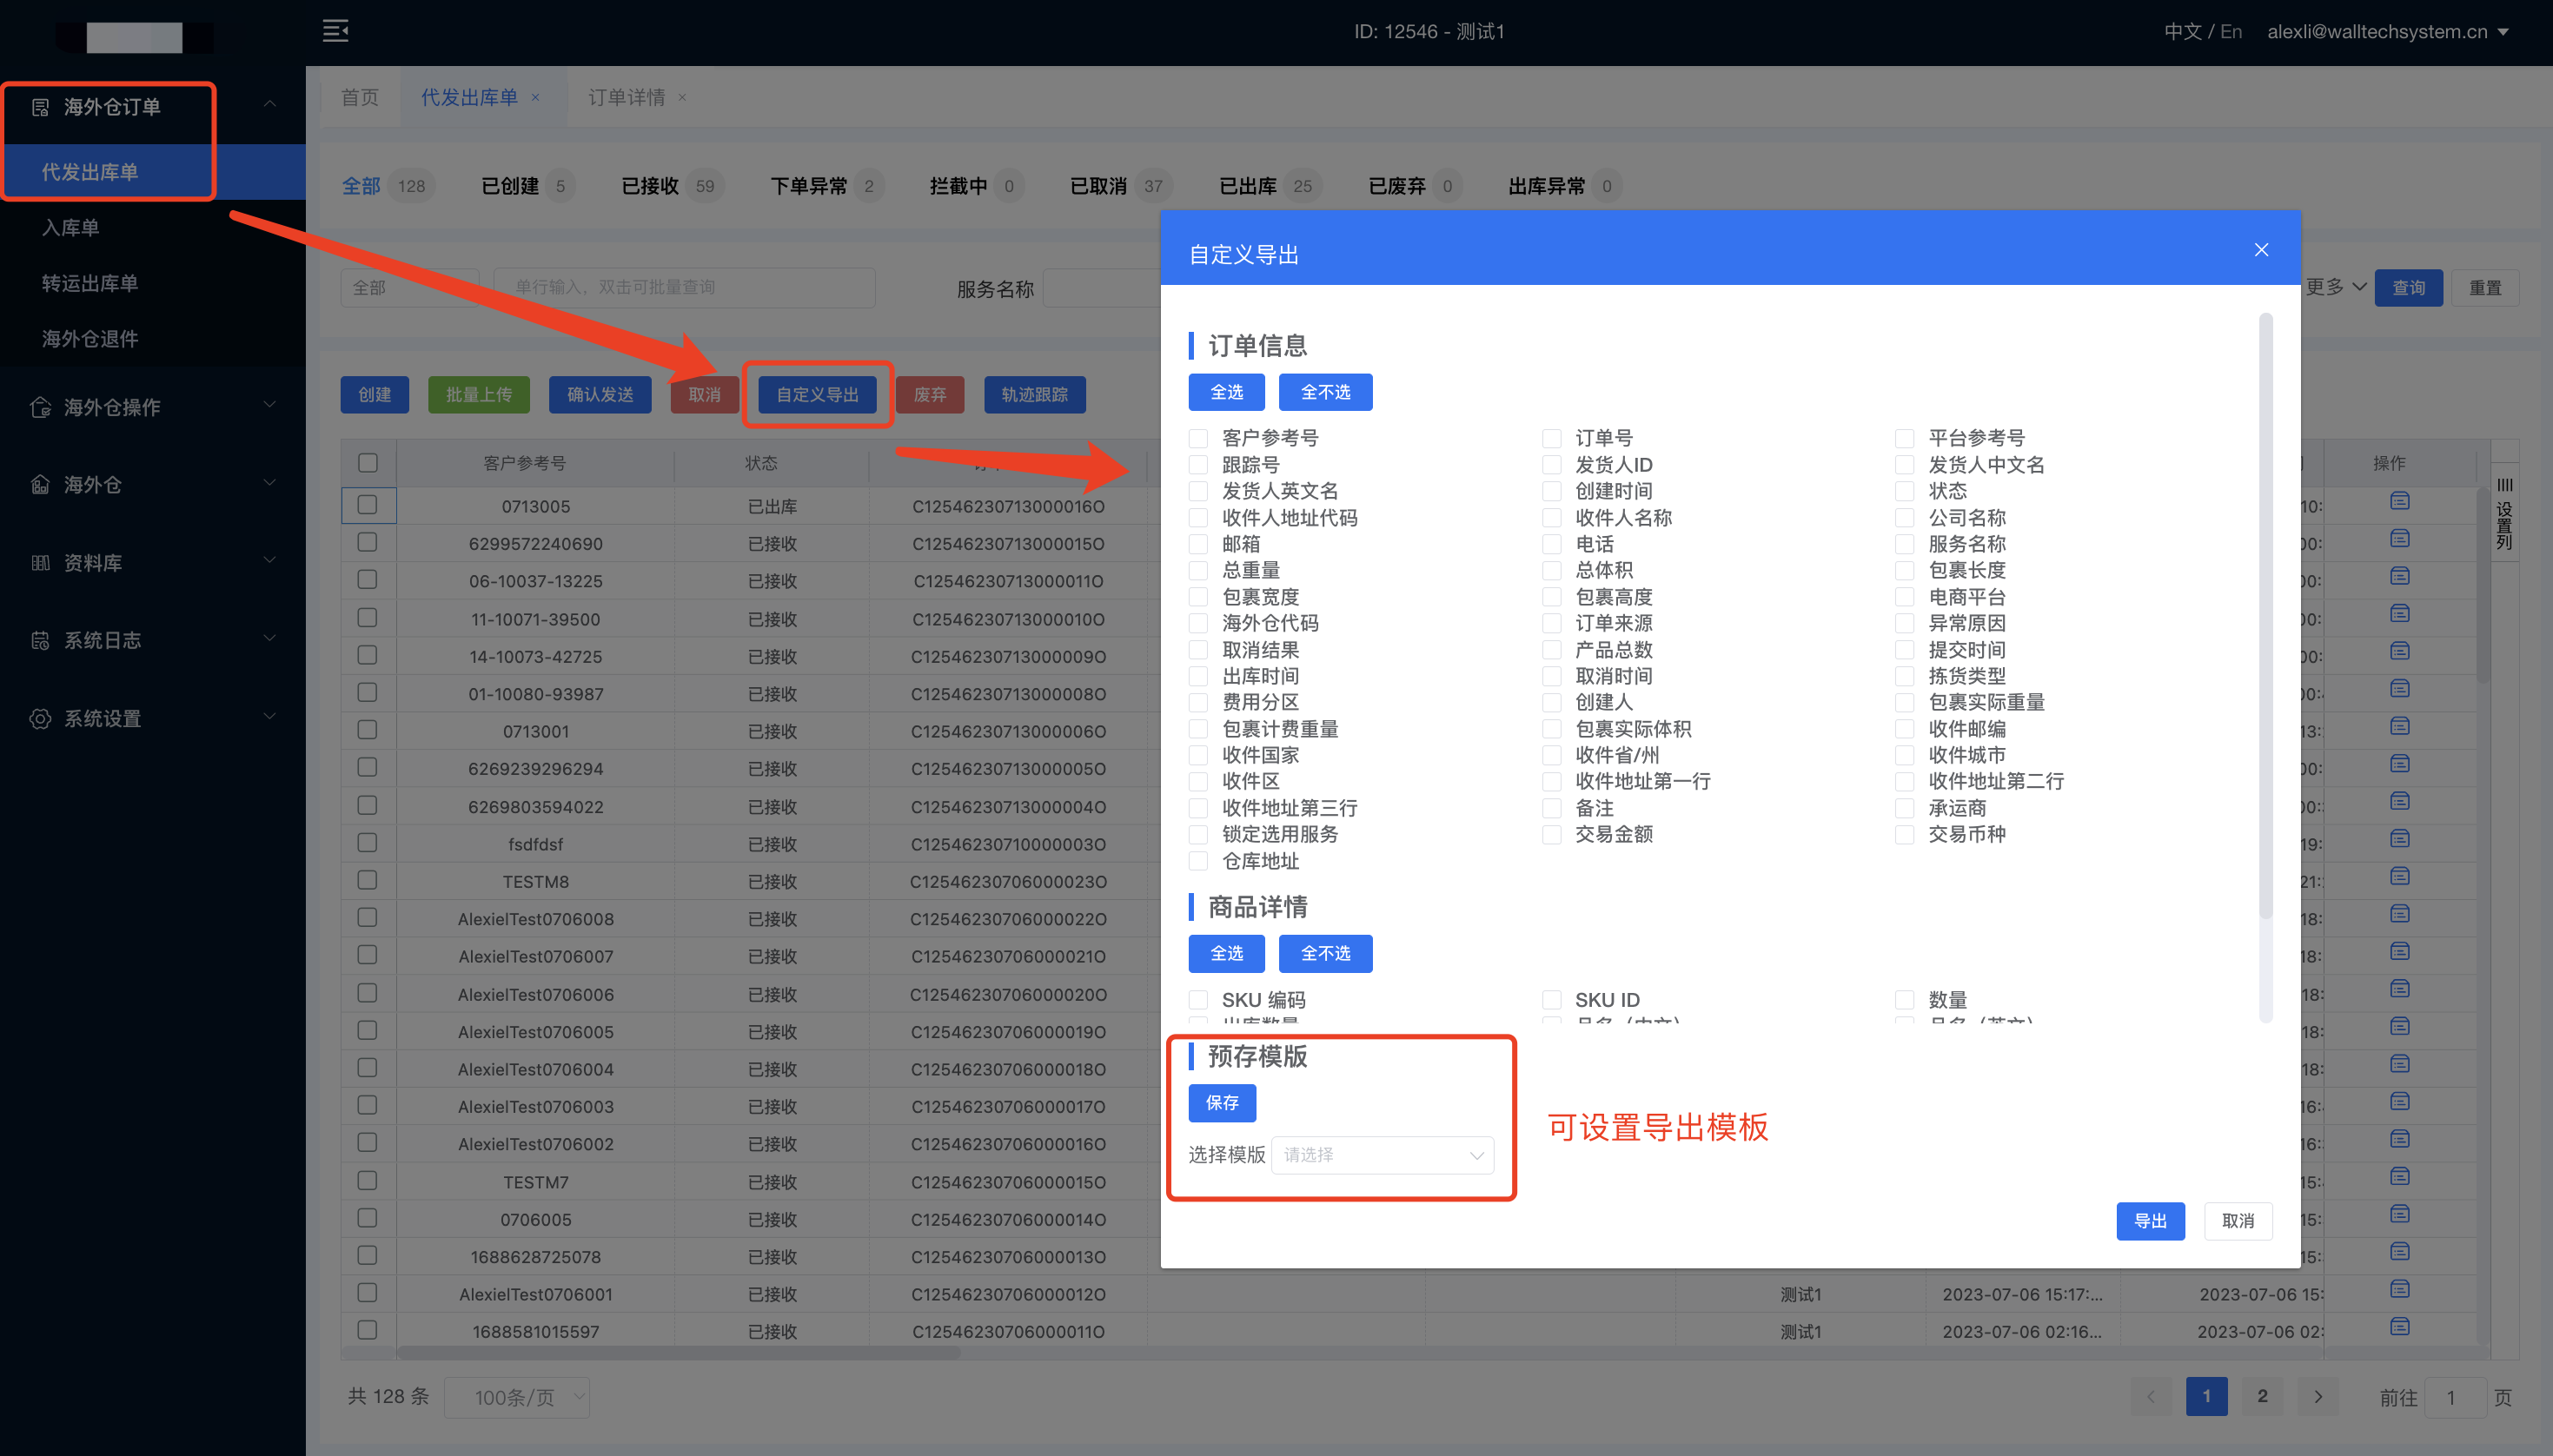Screen dimensions: 2553x1456
Task: Tick the SKU ID checkbox
Action: click(x=1551, y=1000)
